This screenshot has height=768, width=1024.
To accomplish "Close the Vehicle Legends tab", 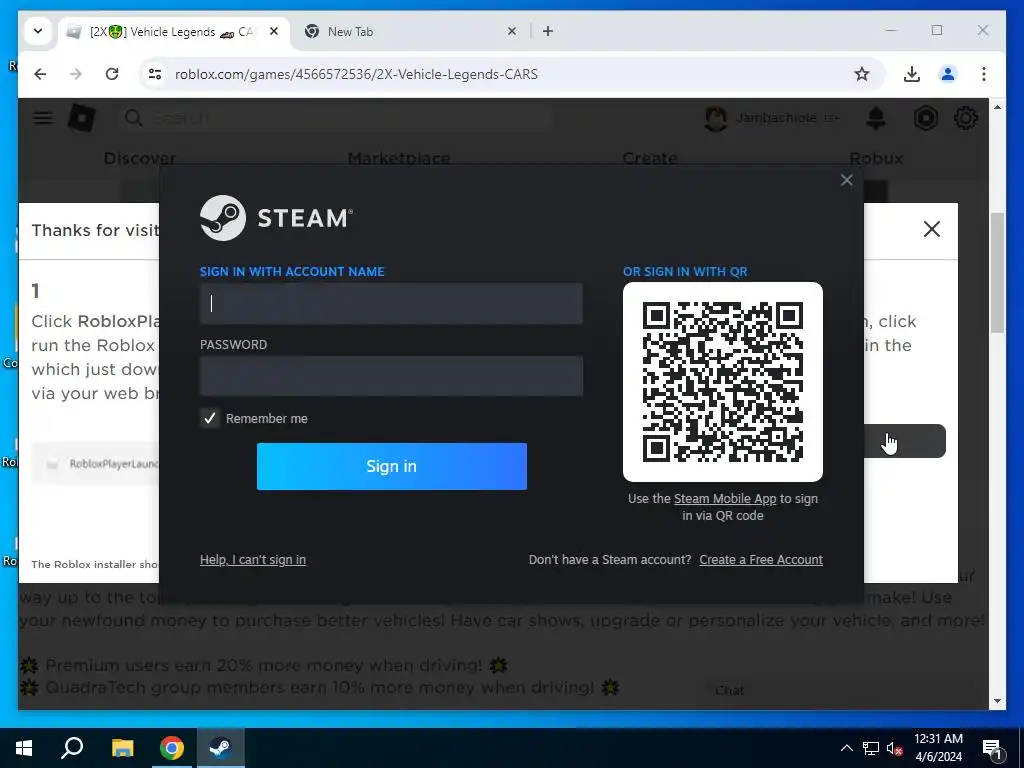I will point(274,31).
